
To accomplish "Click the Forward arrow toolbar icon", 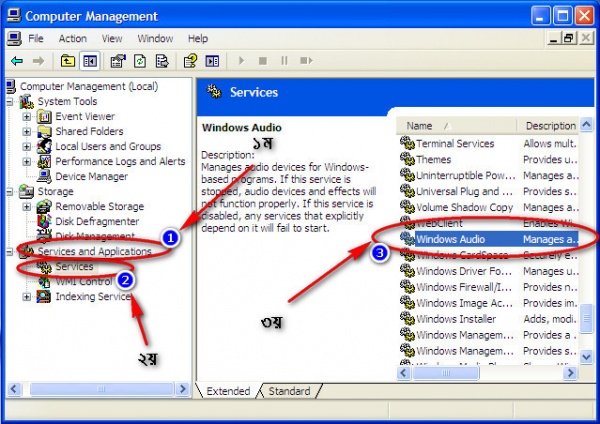I will pos(38,61).
